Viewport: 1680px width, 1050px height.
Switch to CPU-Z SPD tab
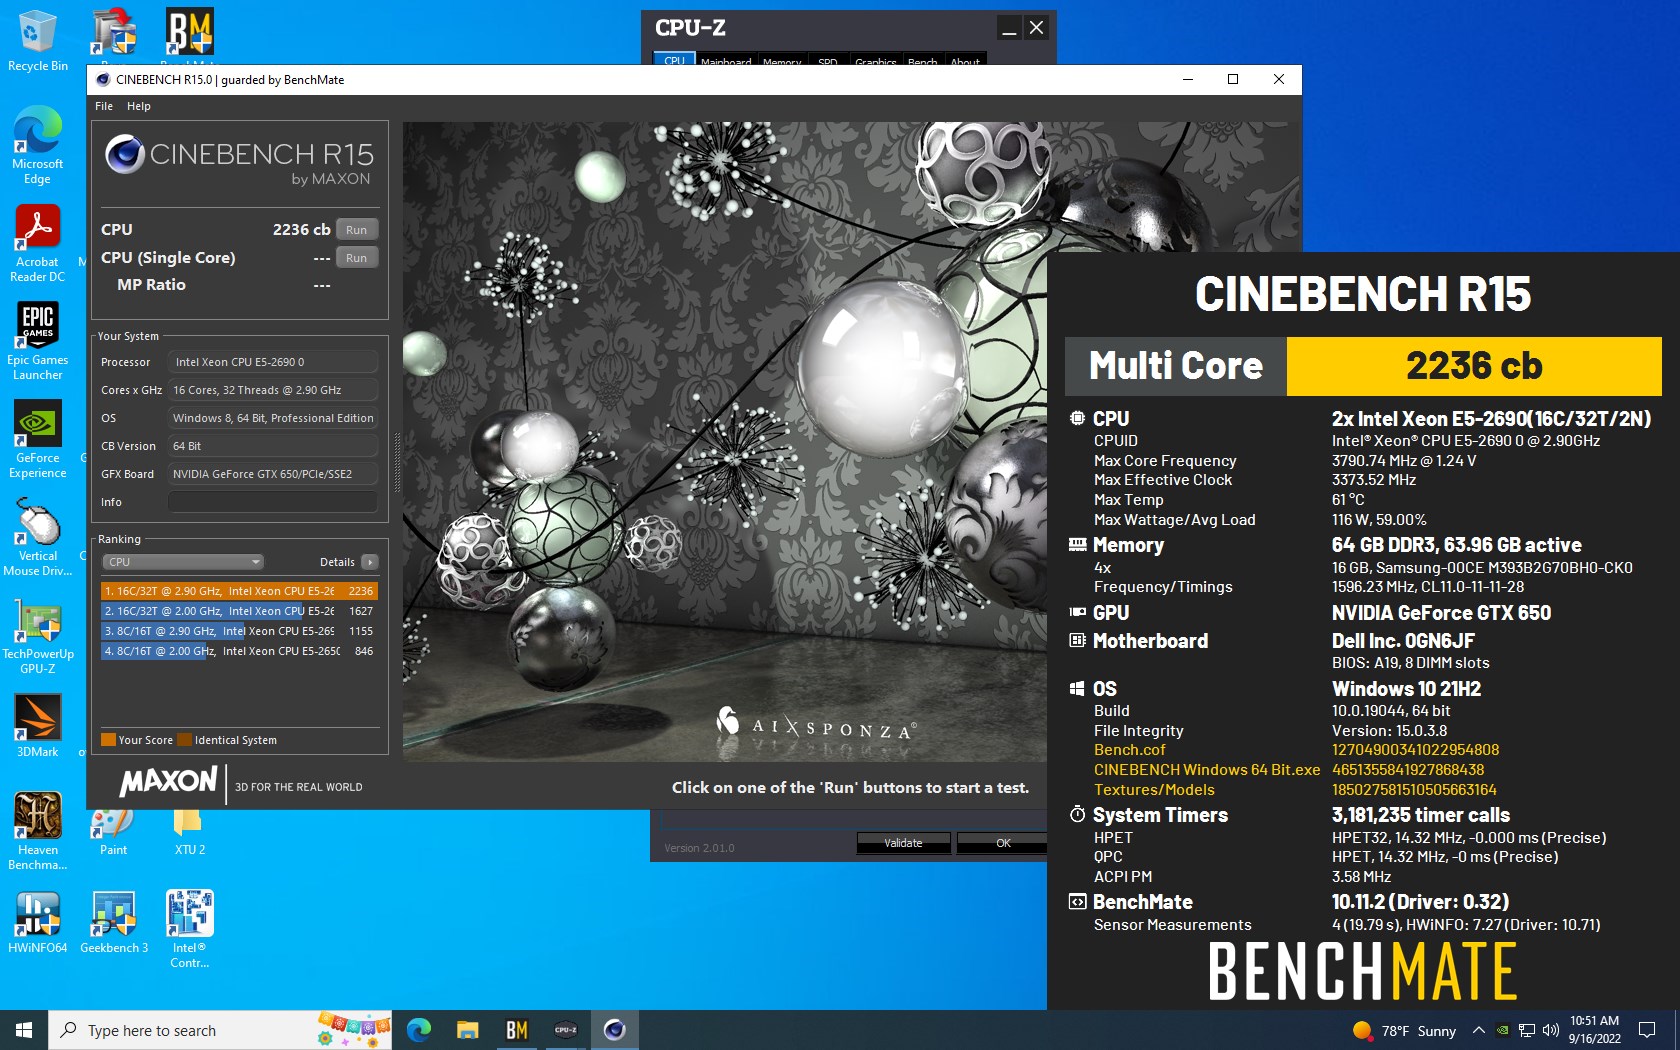(828, 61)
